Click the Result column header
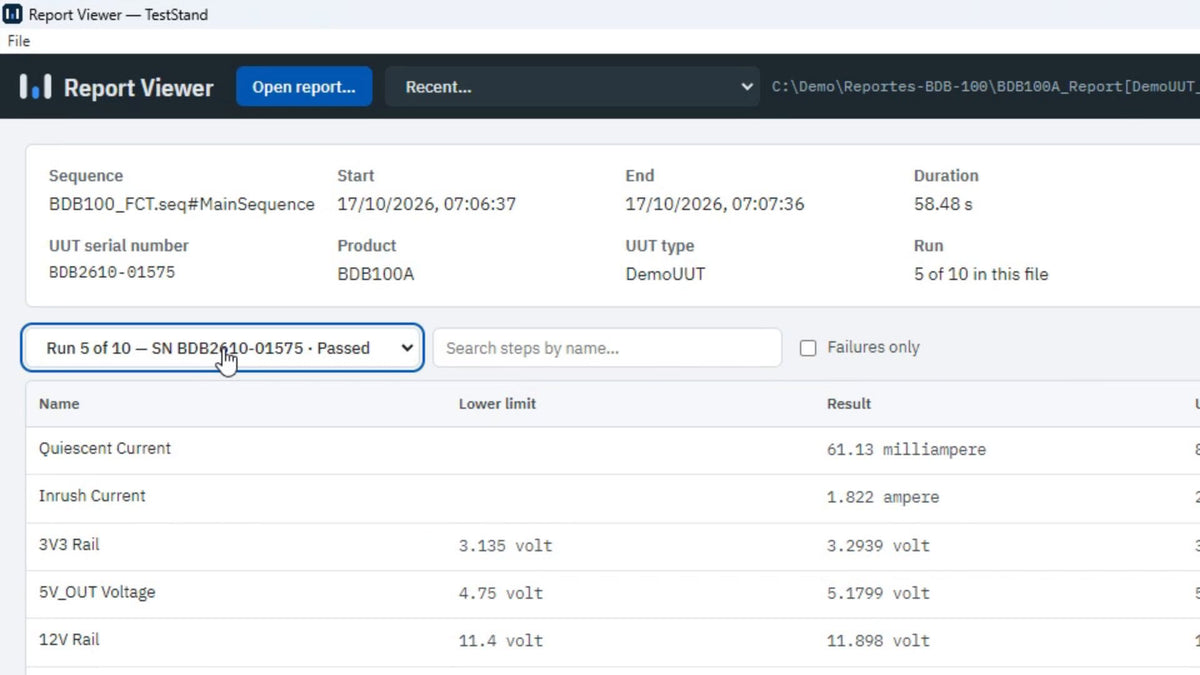Image resolution: width=1200 pixels, height=675 pixels. coord(849,404)
